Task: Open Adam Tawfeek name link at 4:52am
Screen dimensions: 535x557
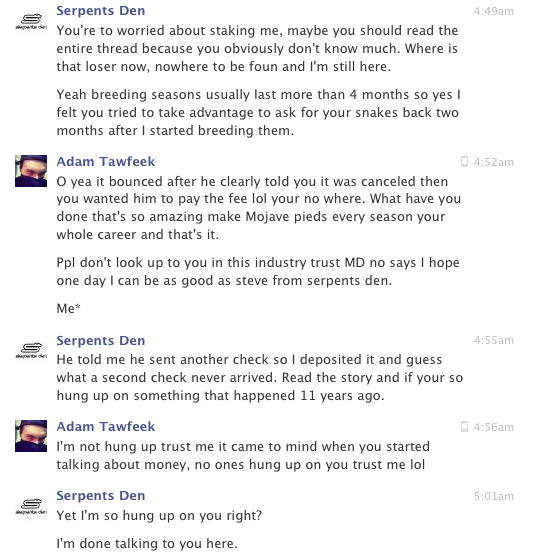Action: click(106, 162)
